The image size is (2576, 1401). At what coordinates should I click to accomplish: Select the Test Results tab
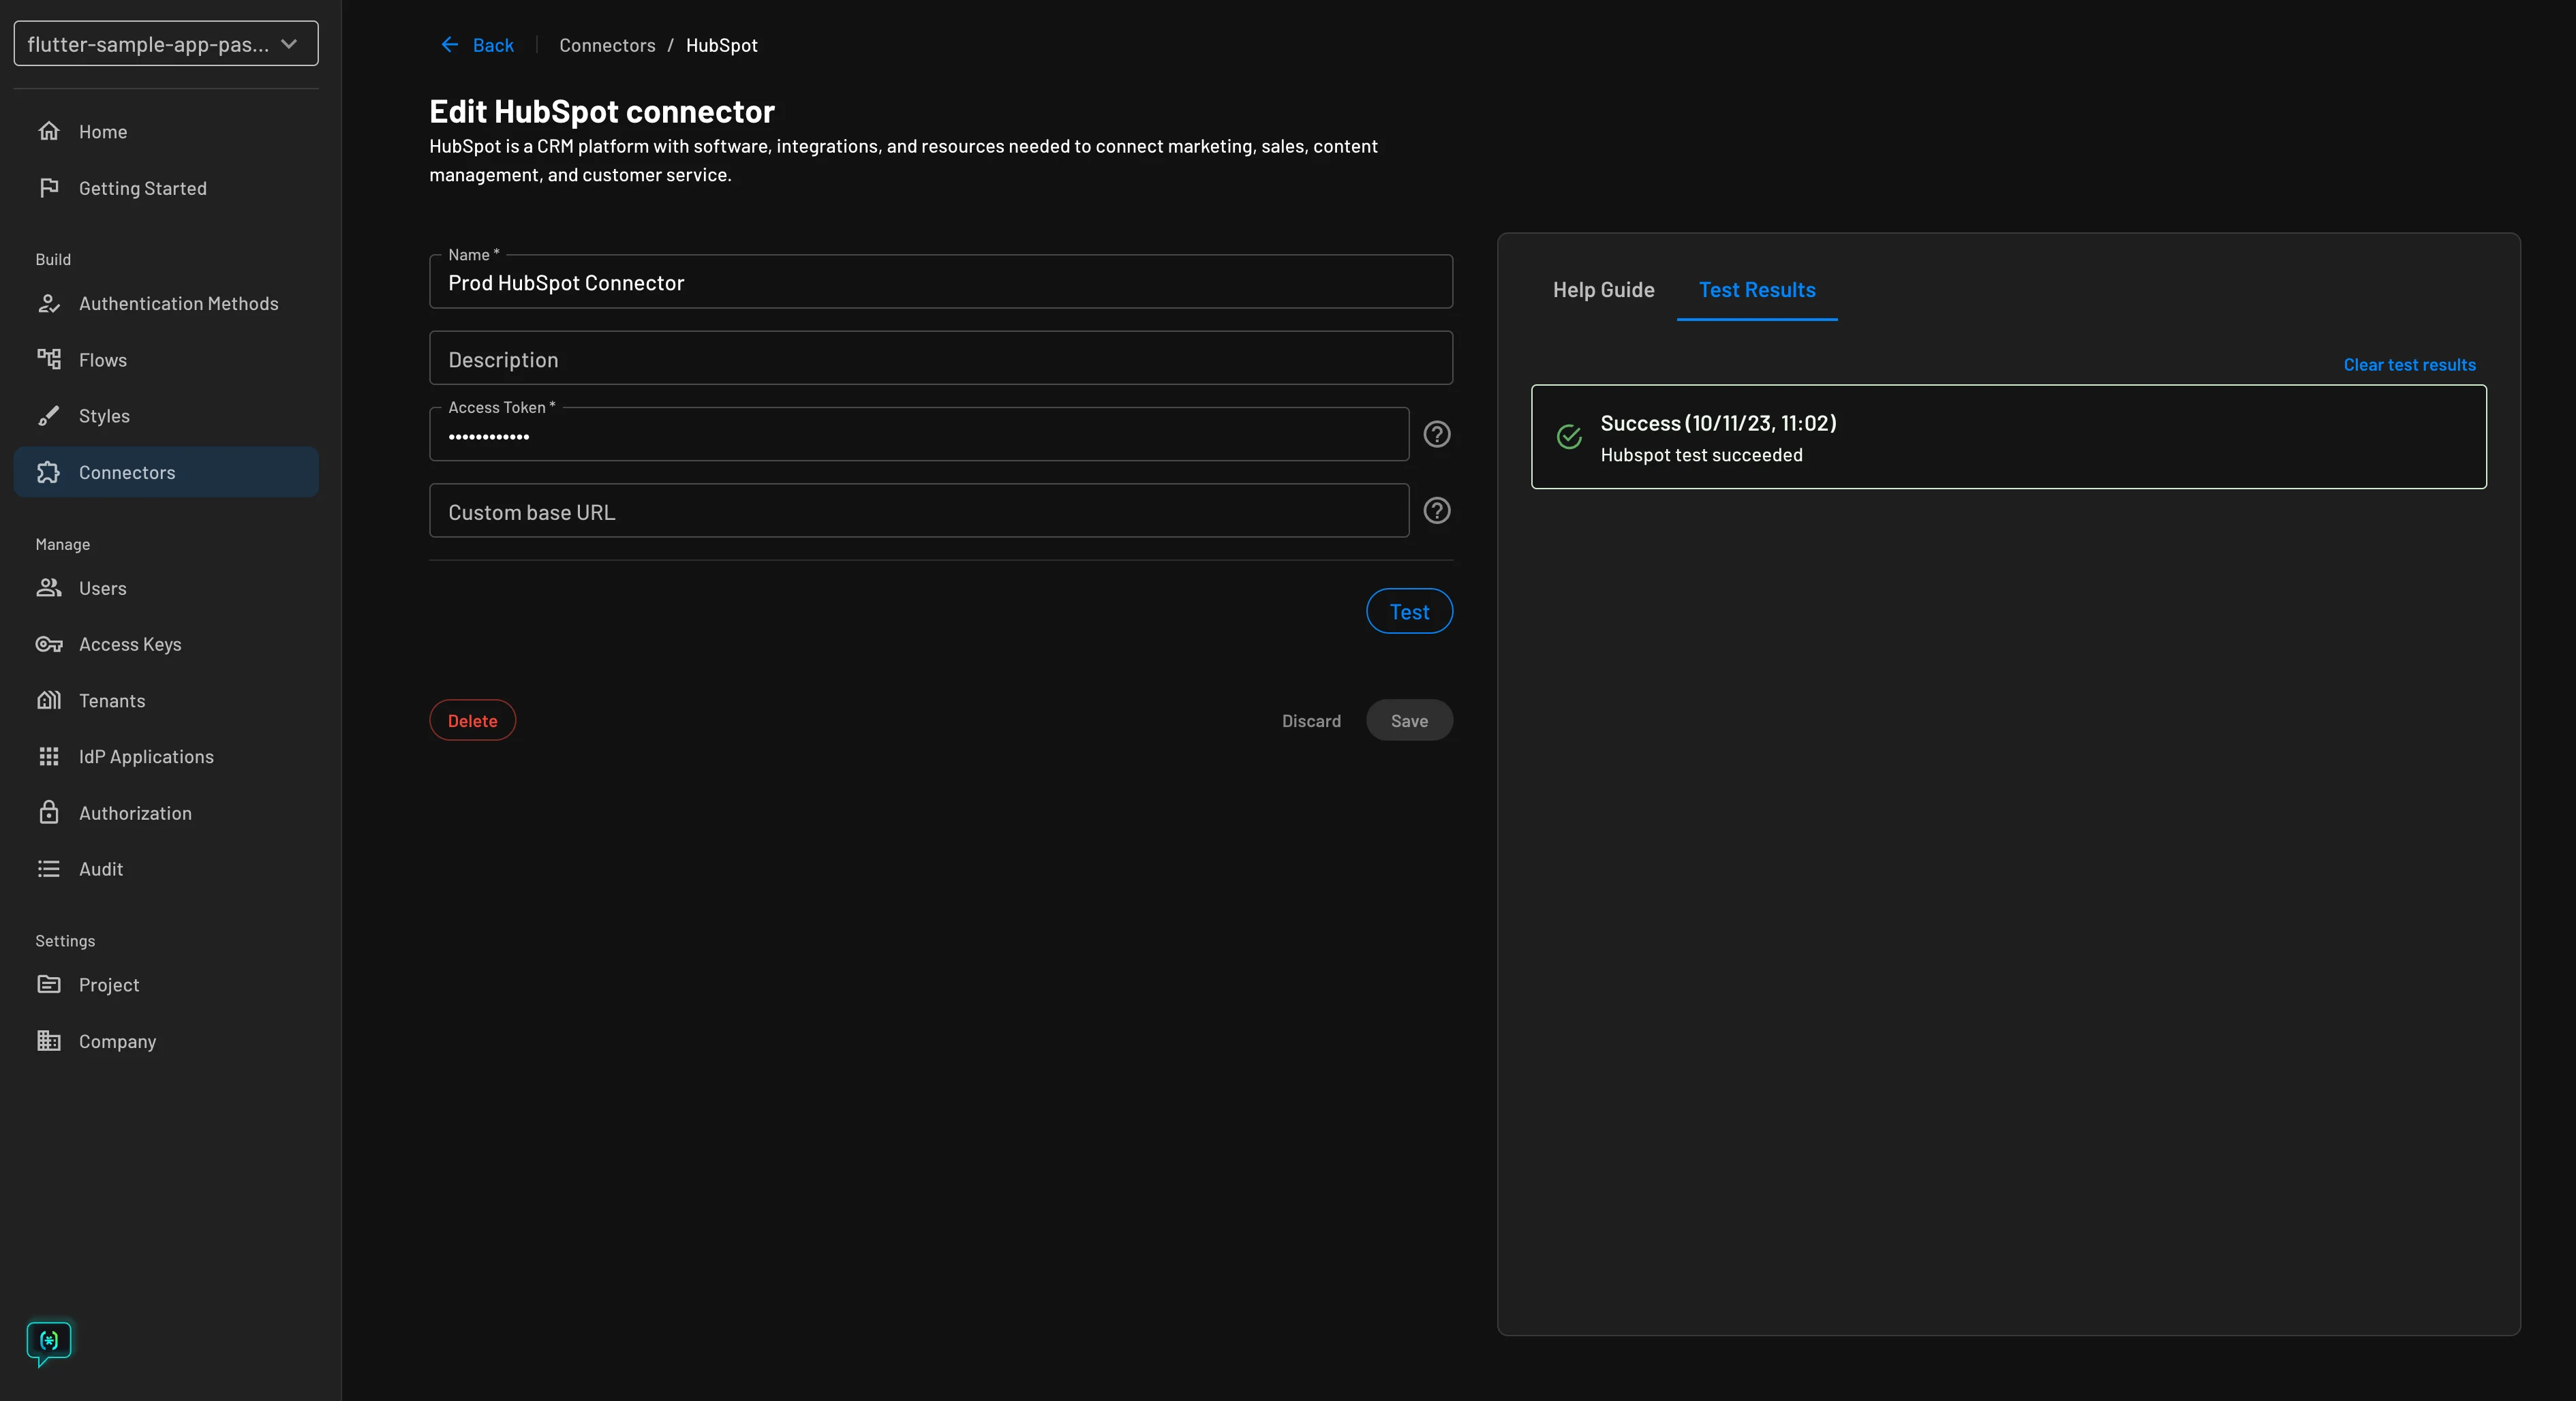1757,290
